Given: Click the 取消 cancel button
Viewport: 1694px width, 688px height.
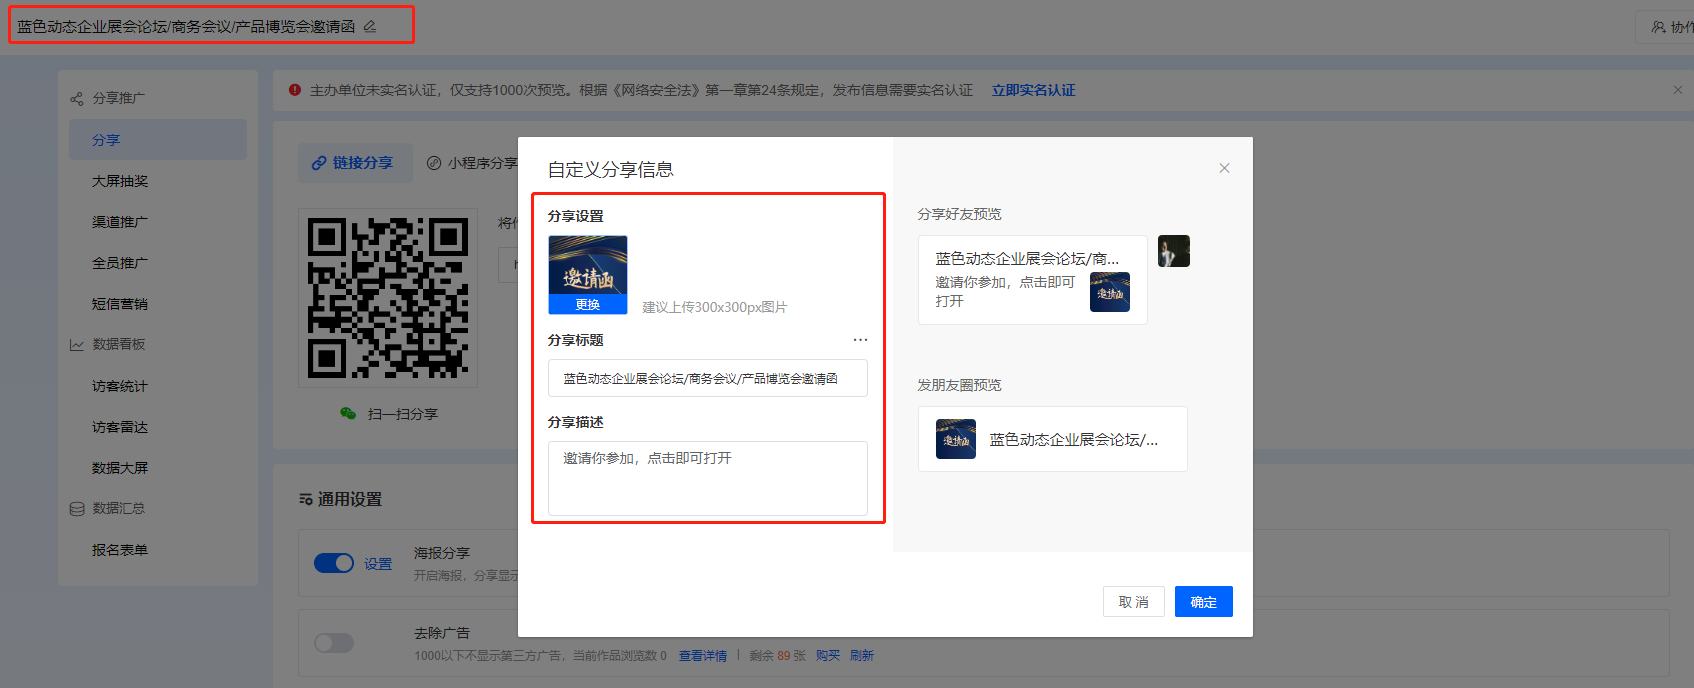Looking at the screenshot, I should click(1134, 602).
